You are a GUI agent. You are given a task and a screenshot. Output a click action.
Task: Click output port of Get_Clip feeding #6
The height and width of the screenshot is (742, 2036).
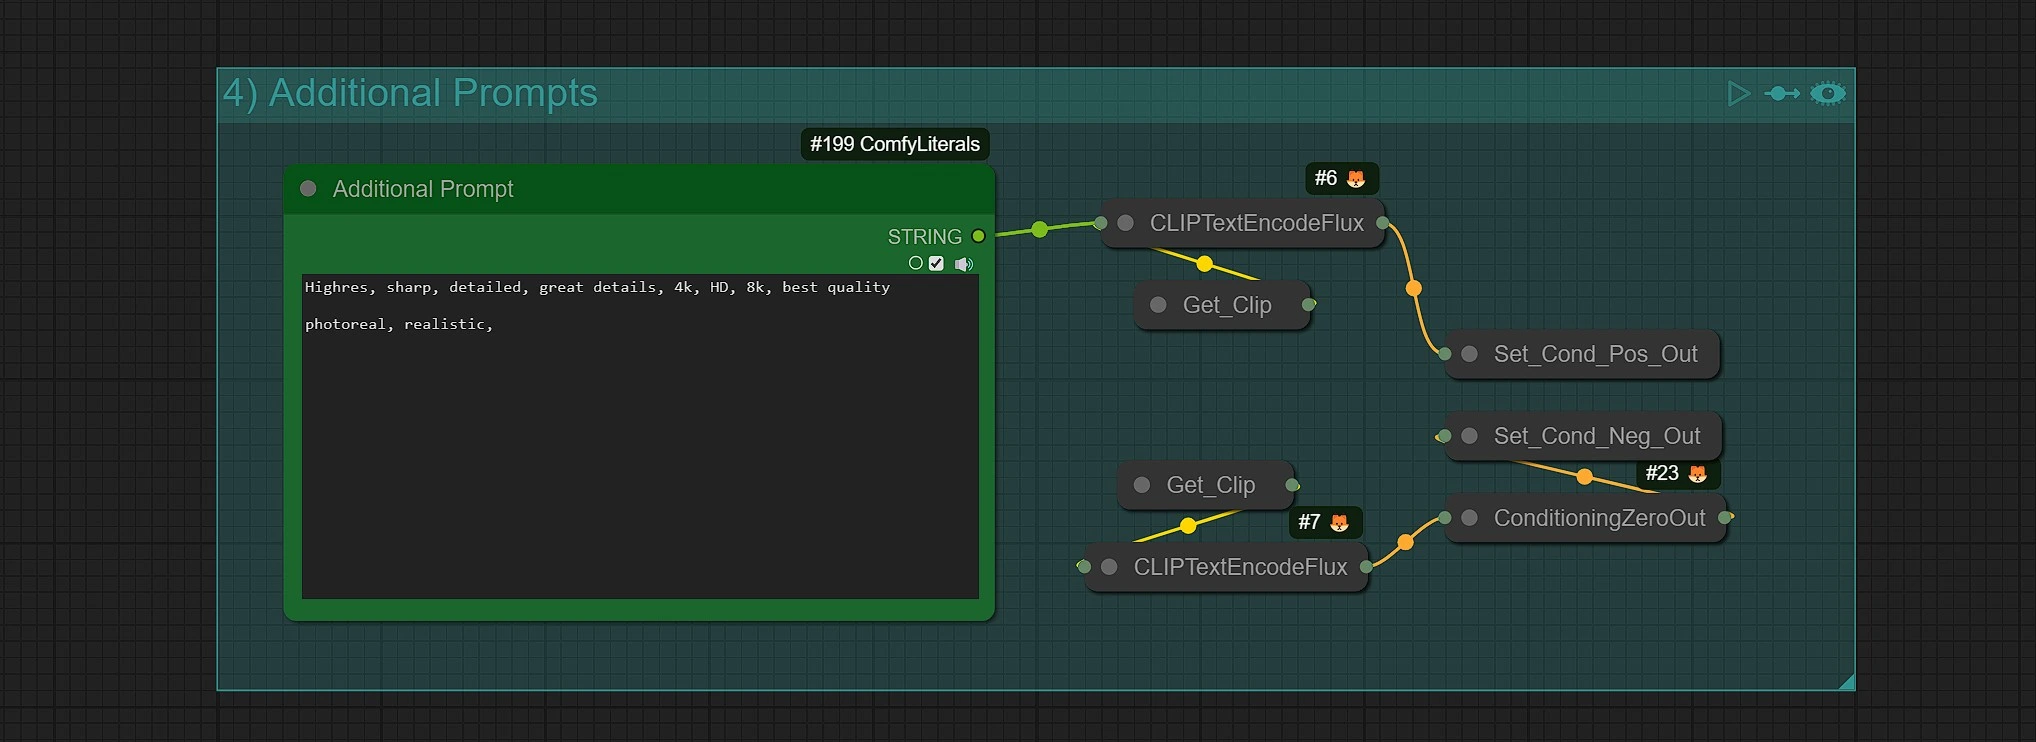tap(1308, 304)
